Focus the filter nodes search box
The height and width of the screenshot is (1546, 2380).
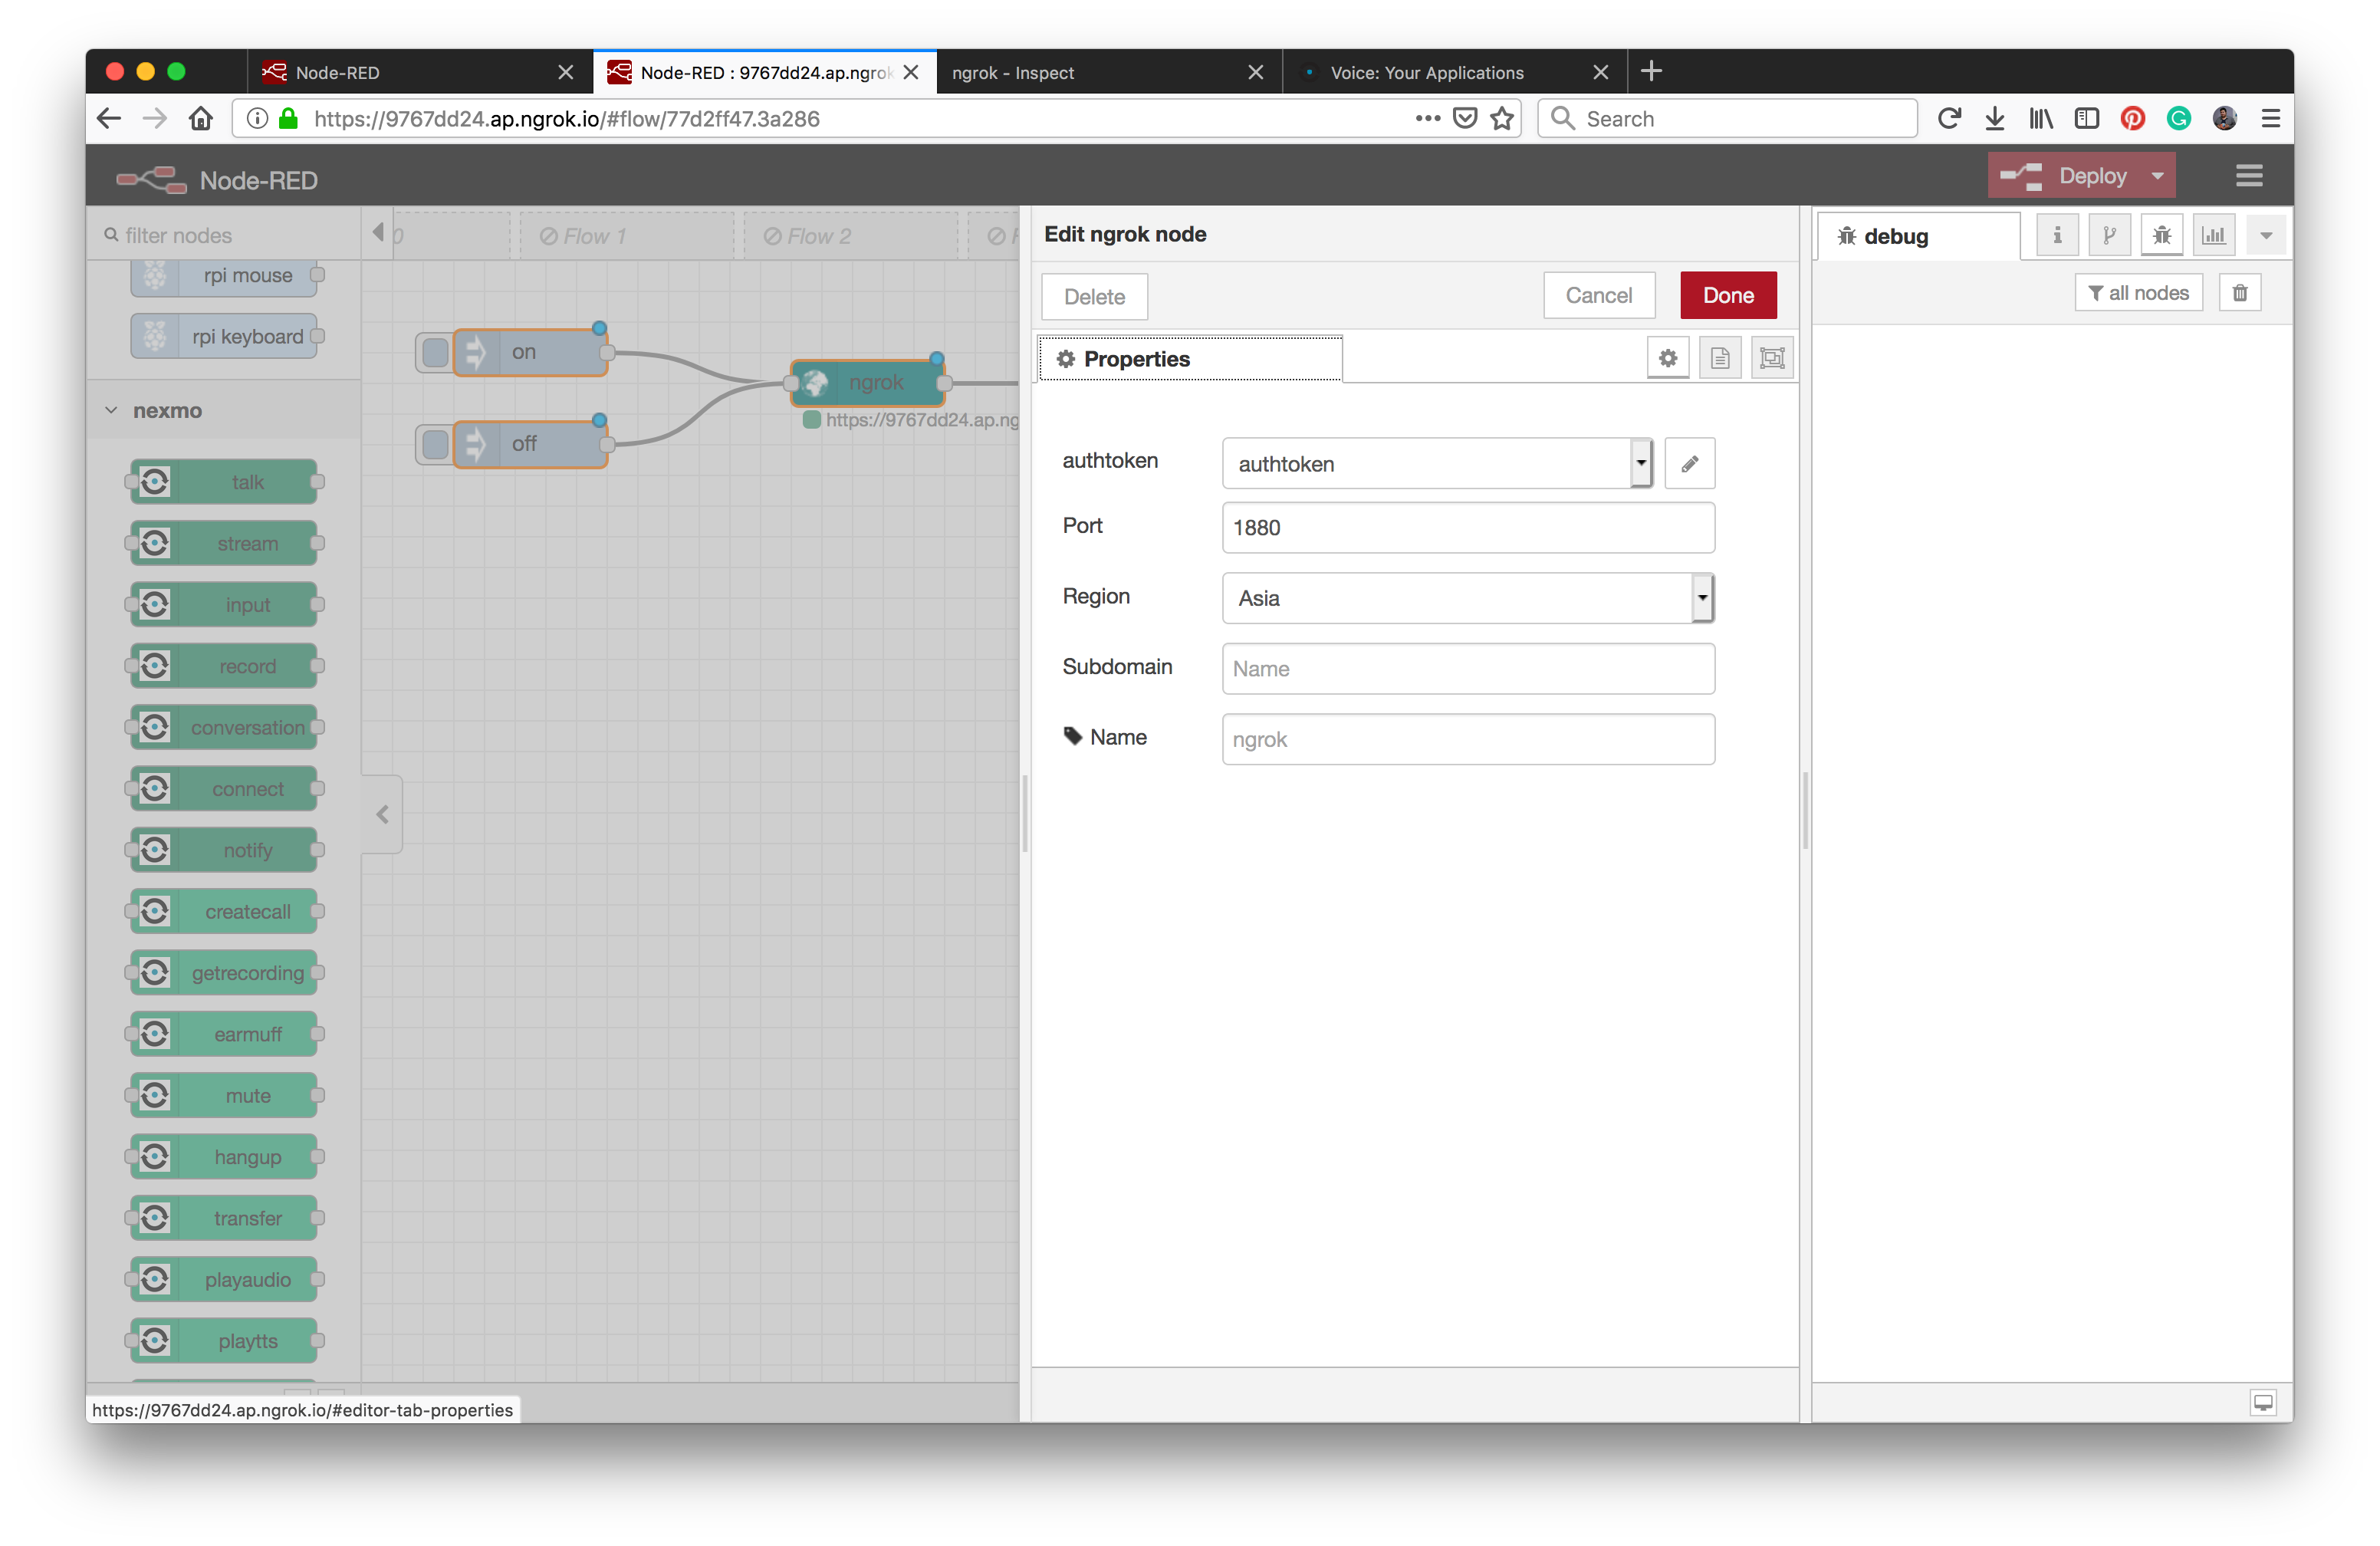click(224, 236)
